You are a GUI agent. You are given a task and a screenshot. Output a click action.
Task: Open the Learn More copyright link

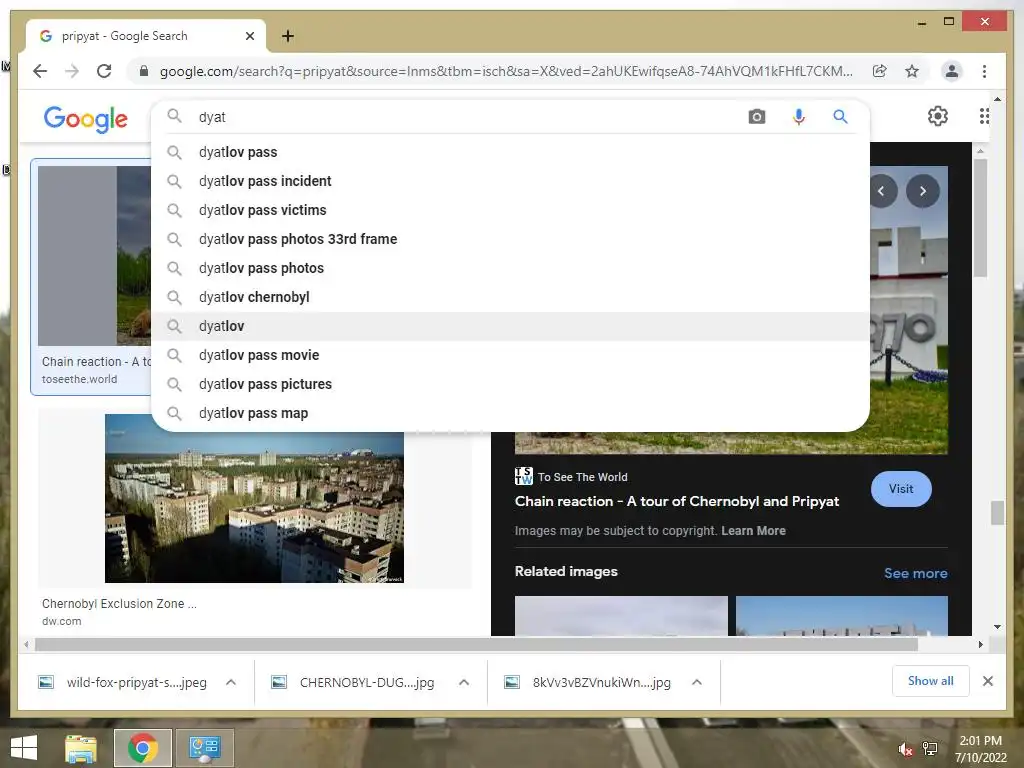coord(753,531)
